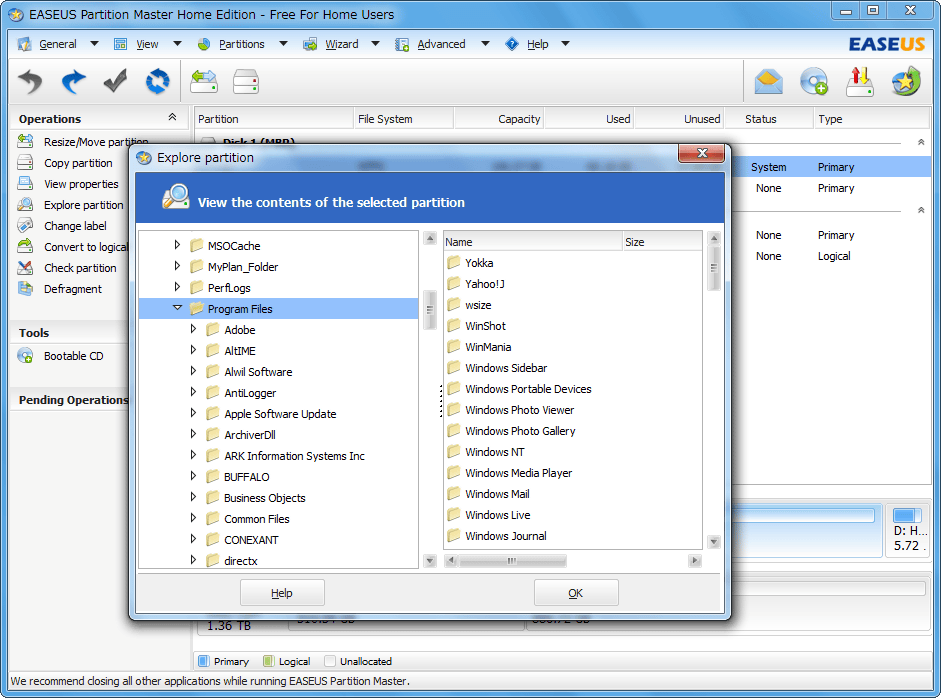Click folder tree scrollbar down arrow
Screen dimensions: 941x698
point(430,561)
